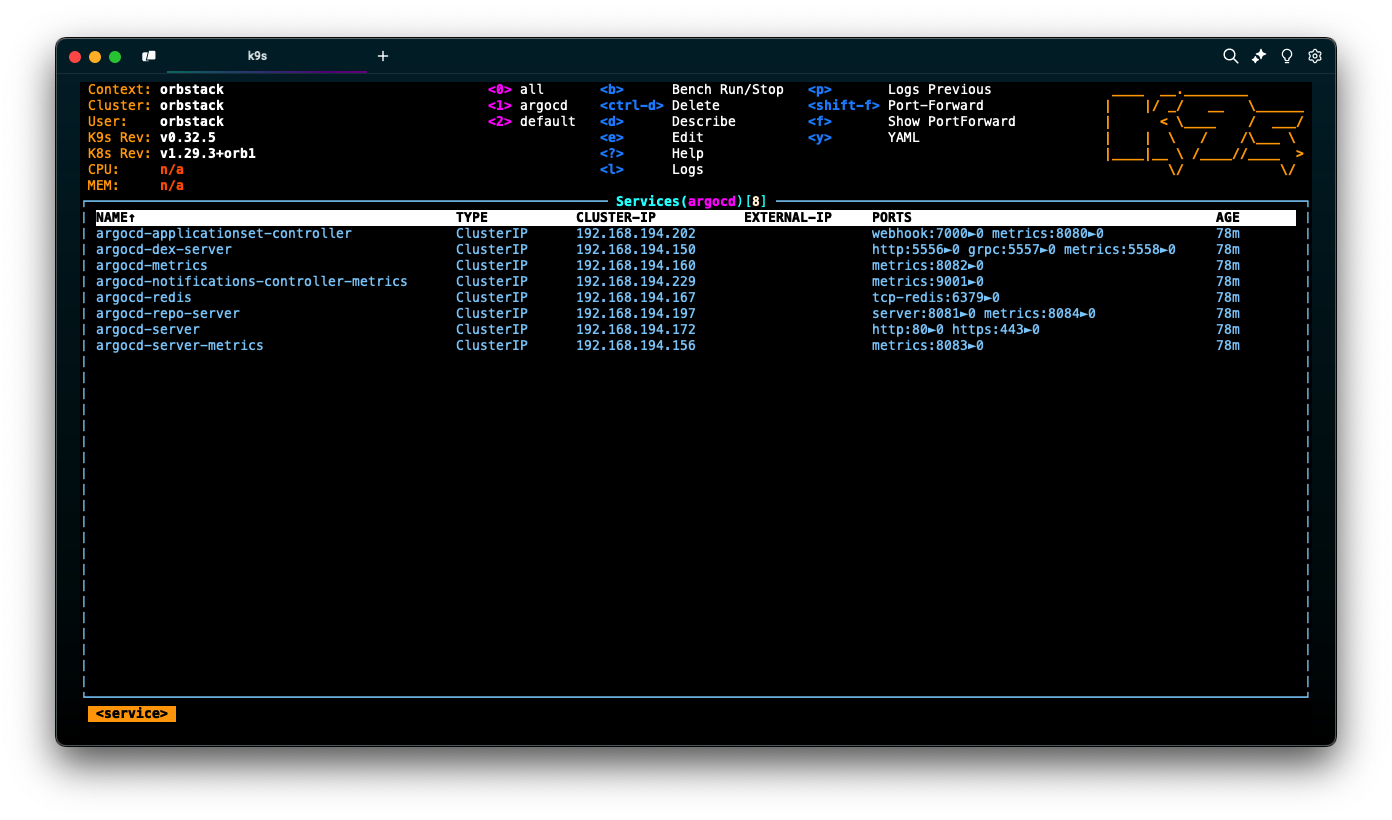Select the <2> default namespace shortcut
Image resolution: width=1392 pixels, height=820 pixels.
[532, 121]
